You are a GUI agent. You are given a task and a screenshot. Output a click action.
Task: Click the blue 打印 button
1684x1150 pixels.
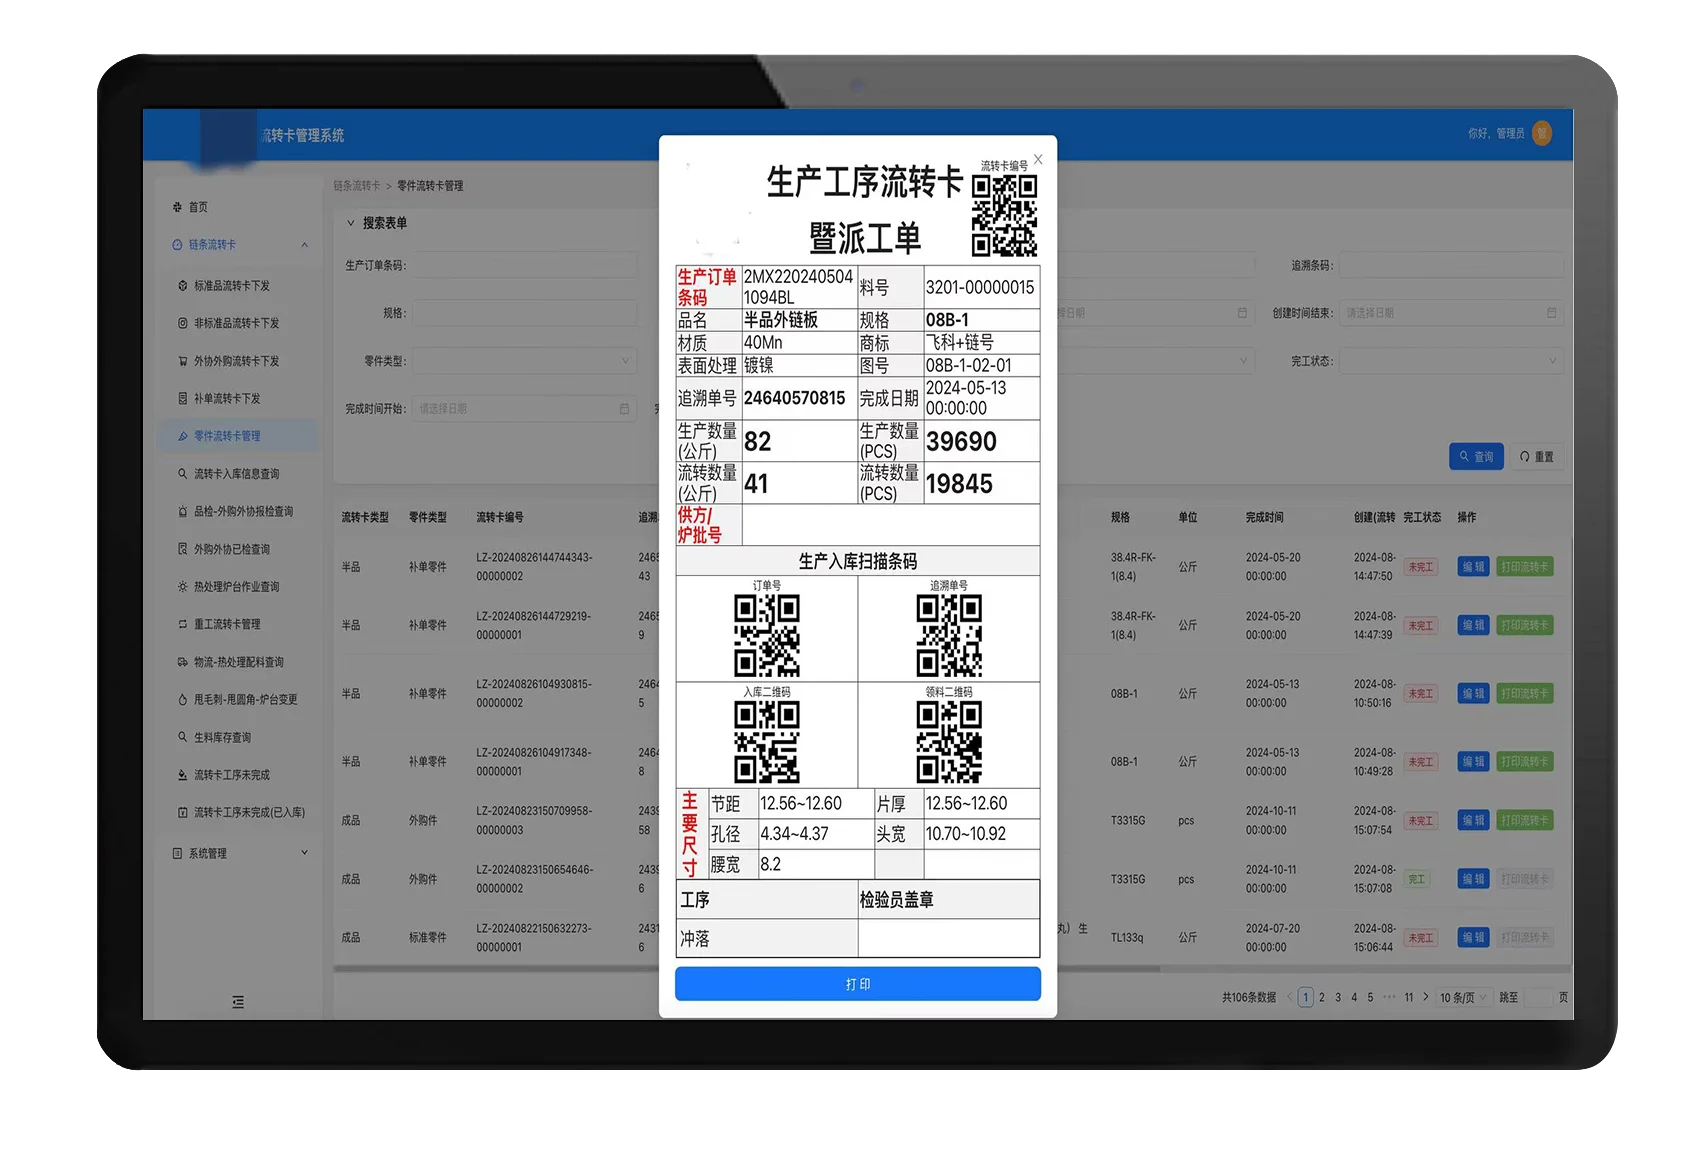[857, 984]
